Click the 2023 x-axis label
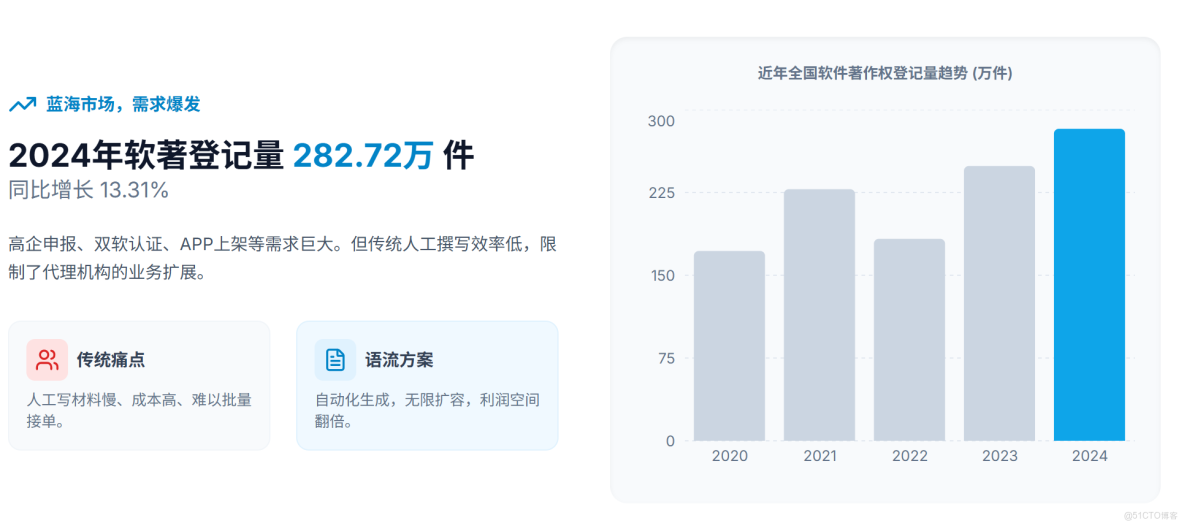This screenshot has width=1184, height=526. (999, 457)
